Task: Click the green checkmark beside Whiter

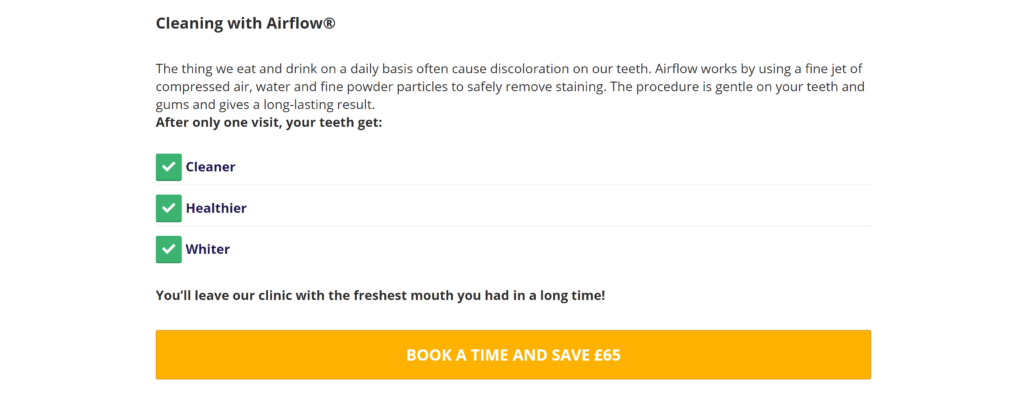Action: (168, 249)
